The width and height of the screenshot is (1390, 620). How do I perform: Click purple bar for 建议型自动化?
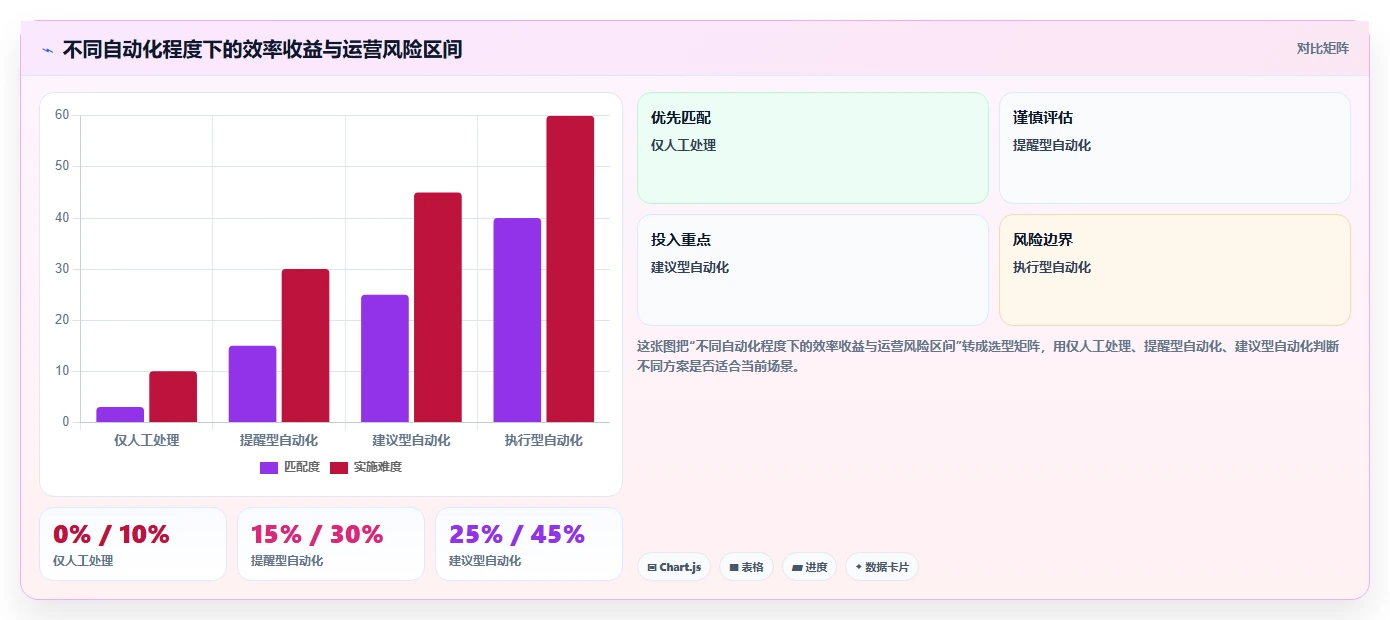click(x=385, y=358)
